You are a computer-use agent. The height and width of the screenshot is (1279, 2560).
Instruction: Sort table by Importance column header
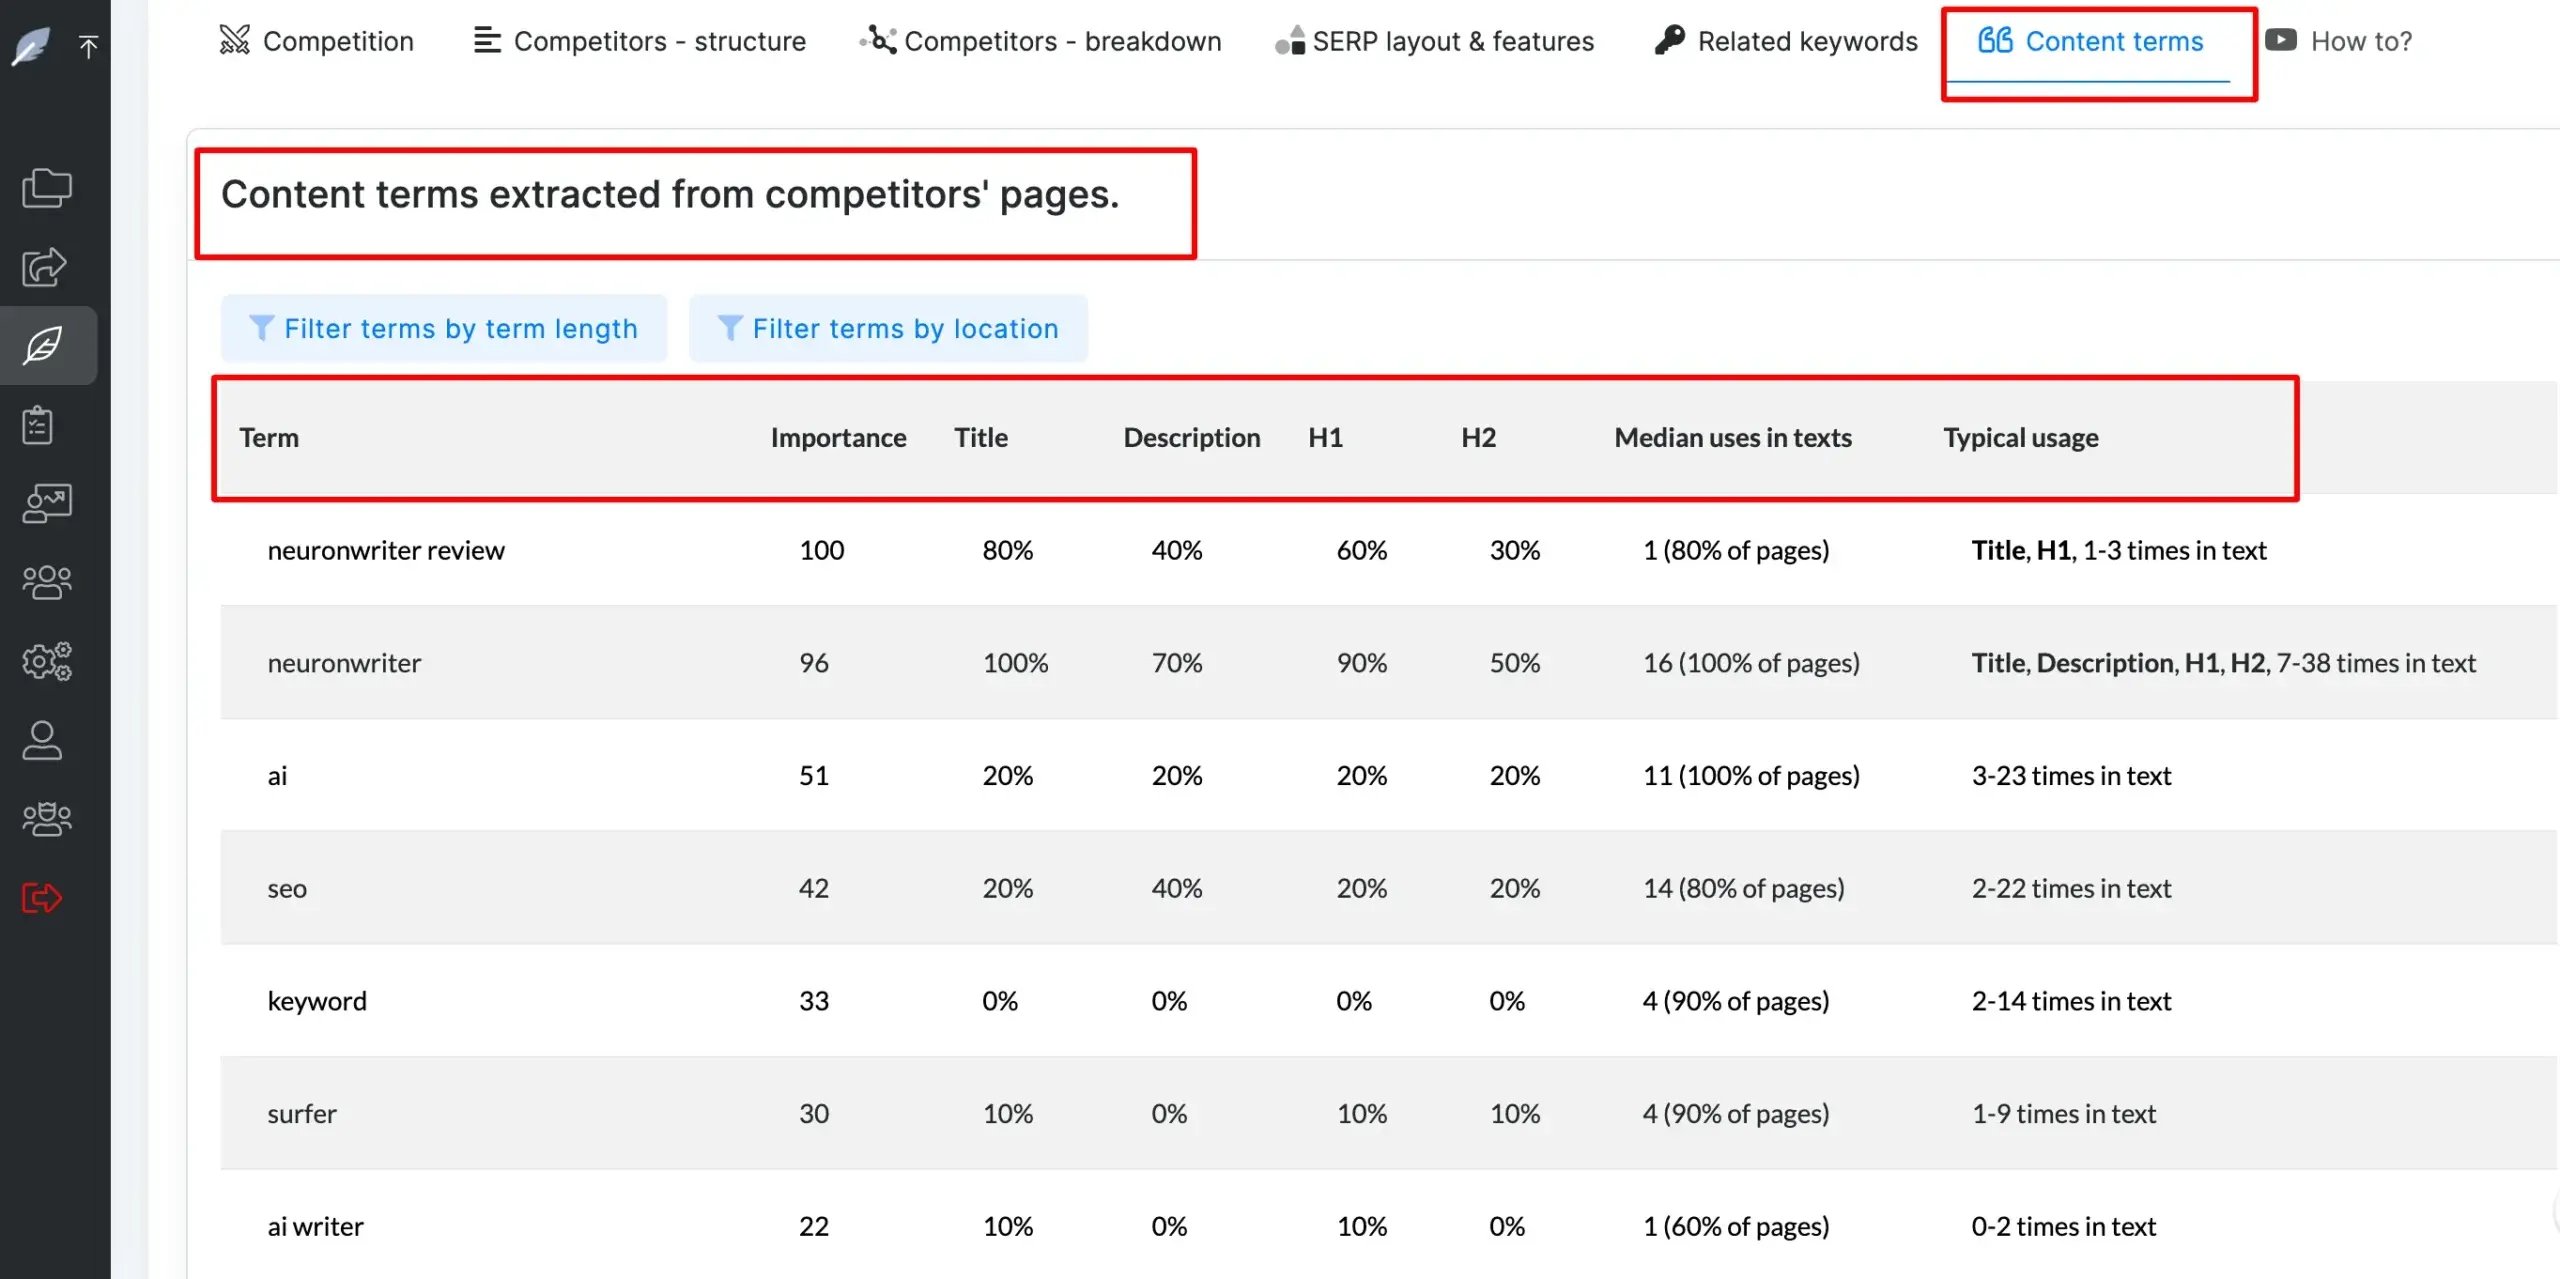coord(838,438)
